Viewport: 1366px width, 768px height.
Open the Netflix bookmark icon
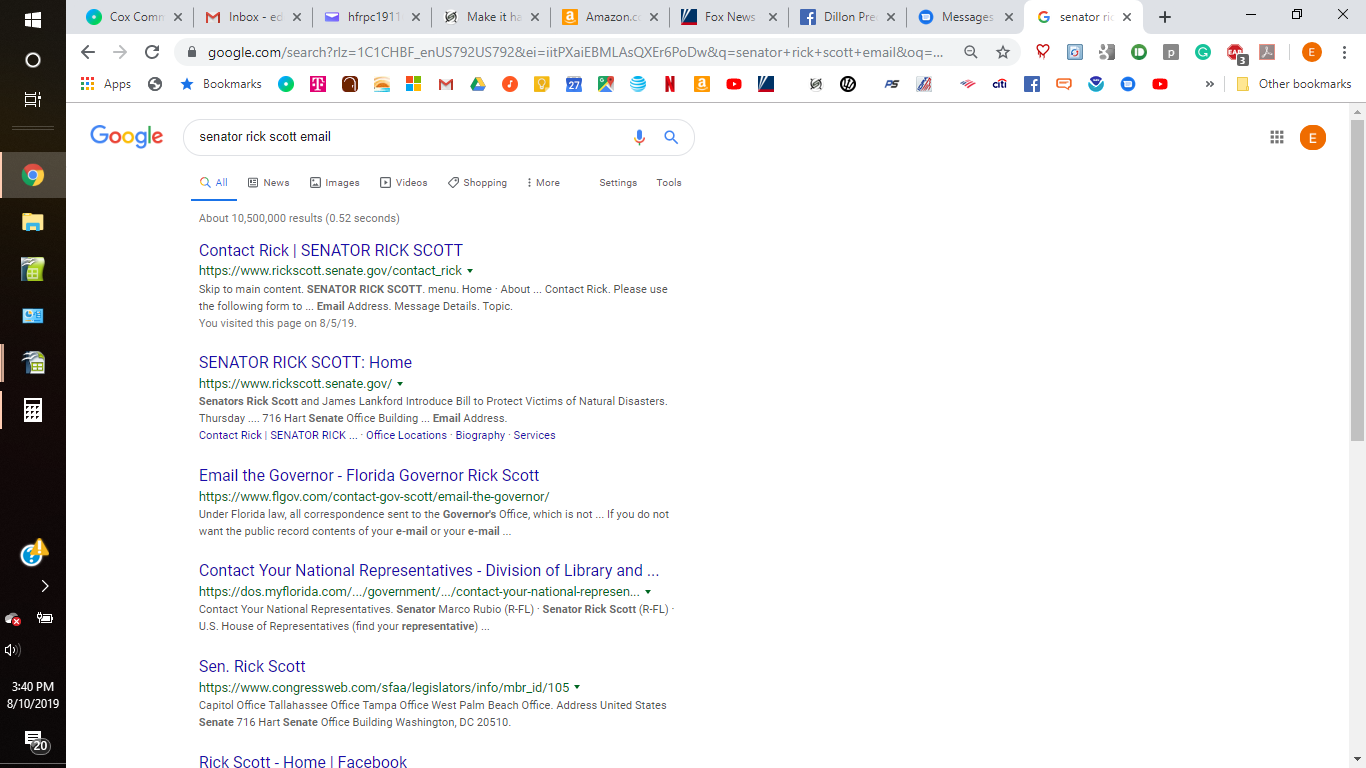click(670, 84)
